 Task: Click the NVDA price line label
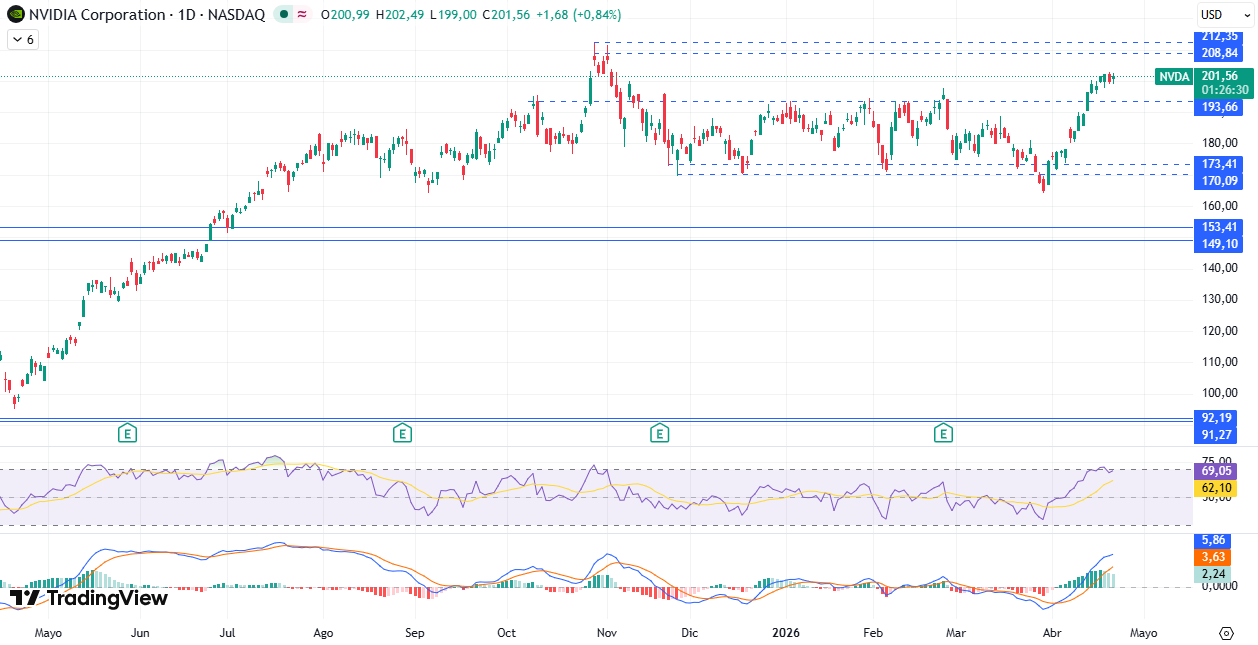(1174, 77)
